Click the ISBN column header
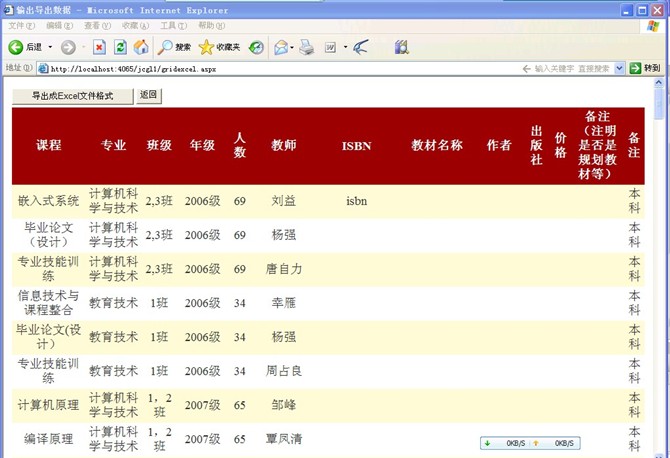The image size is (670, 458). point(356,146)
